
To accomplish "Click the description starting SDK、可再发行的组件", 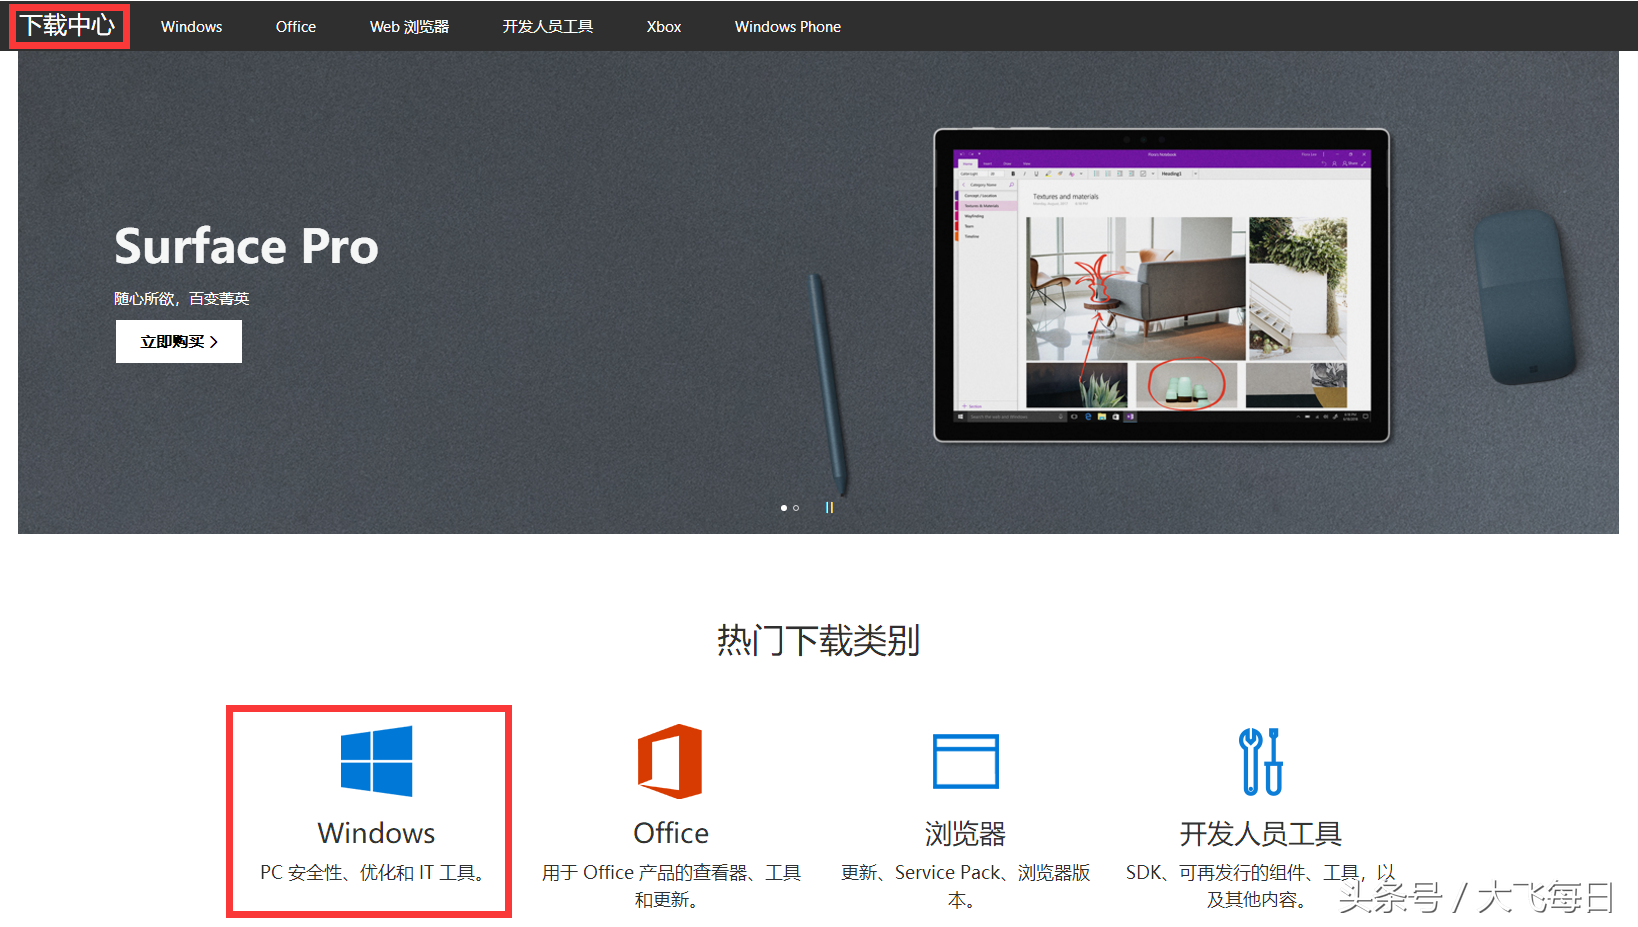I will pos(1260,886).
